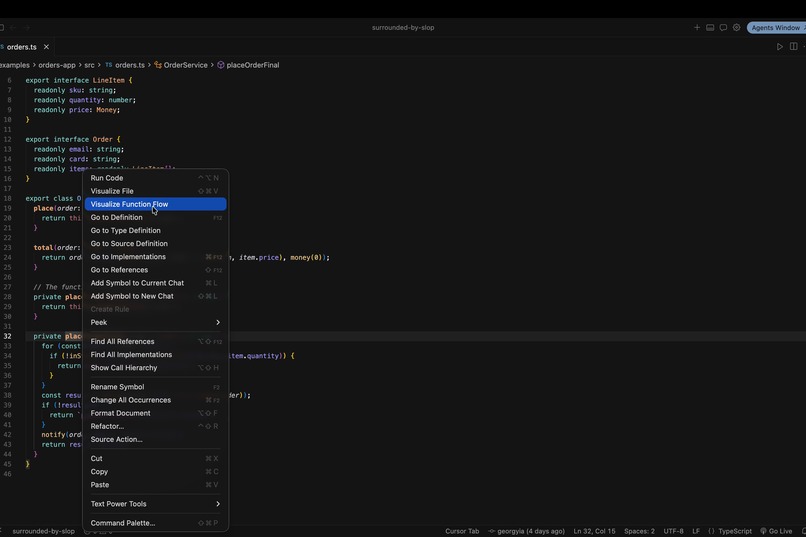The image size is (806, 537).
Task: Click window title surrounded-by-slop
Action: click(403, 28)
